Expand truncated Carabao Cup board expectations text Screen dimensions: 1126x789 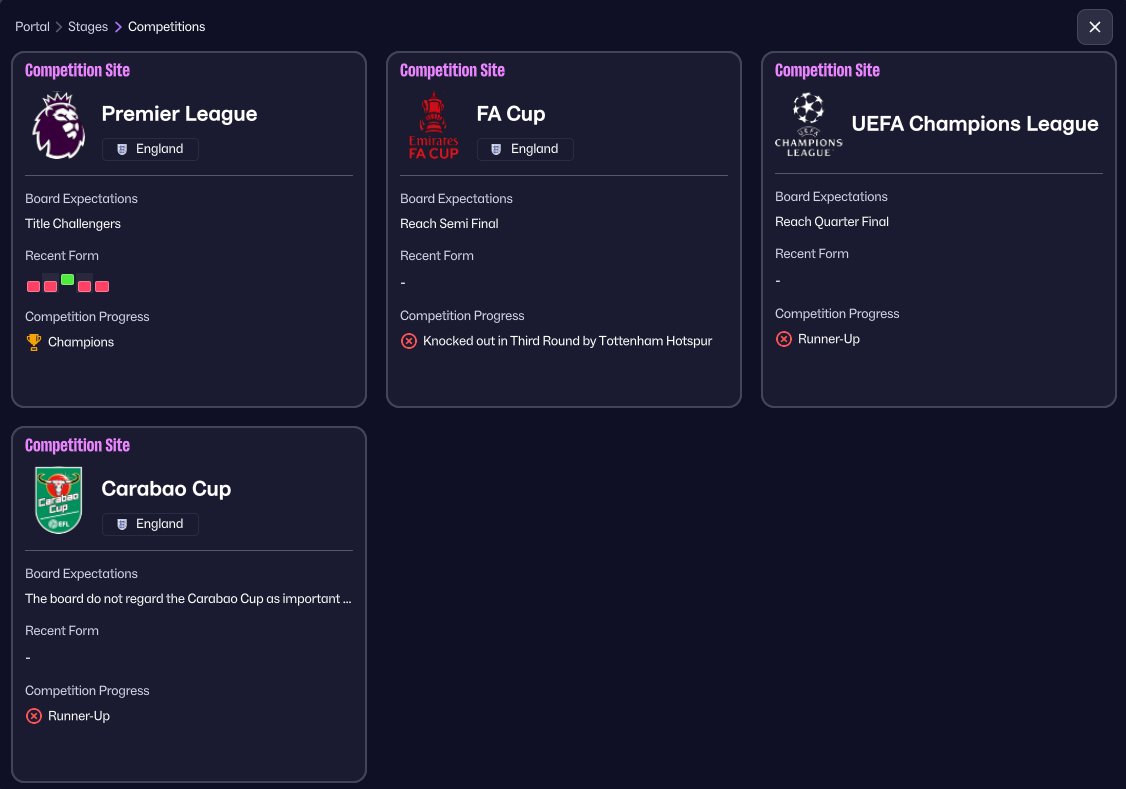click(x=188, y=599)
